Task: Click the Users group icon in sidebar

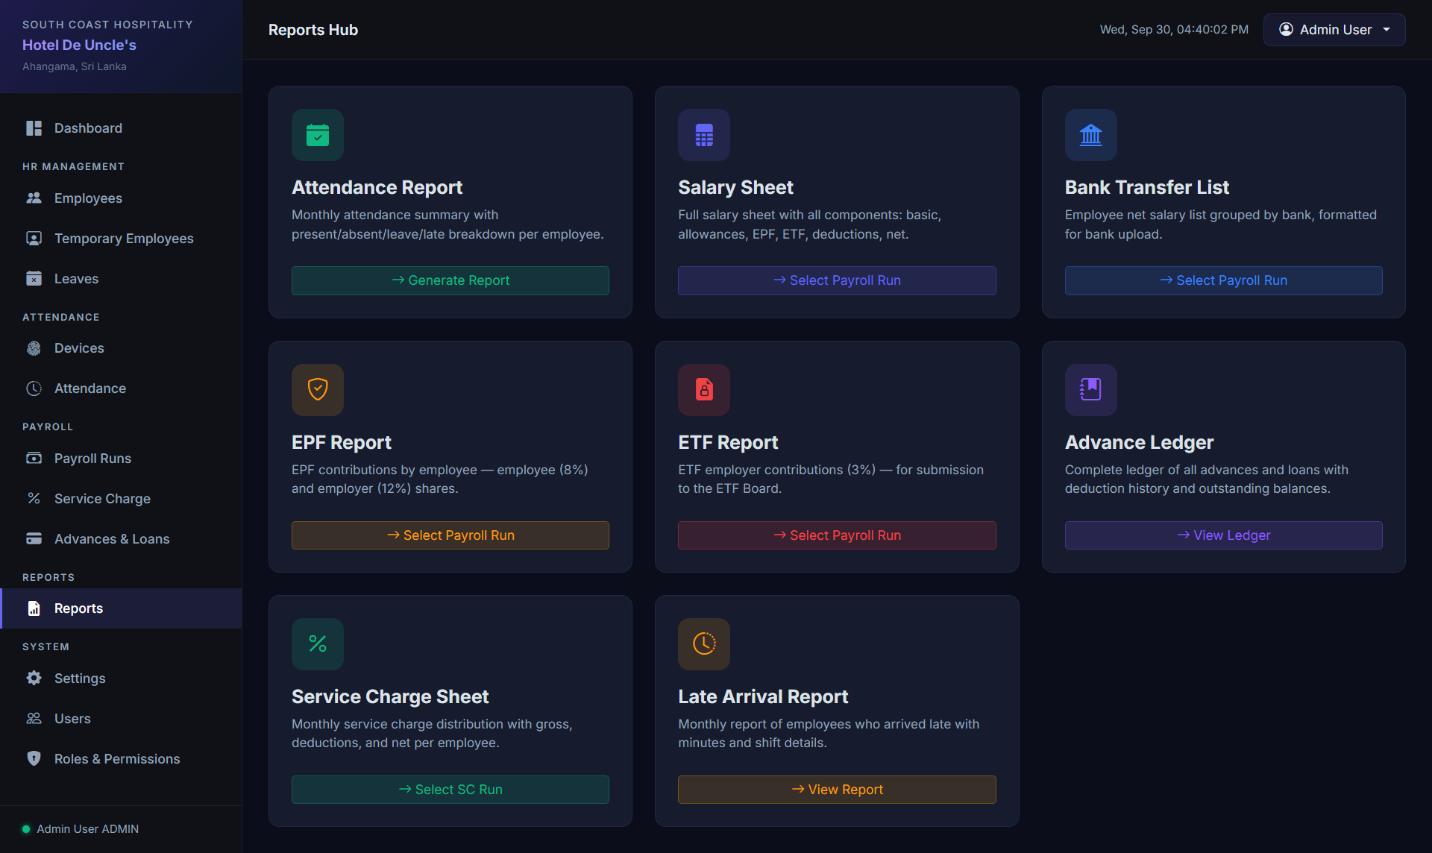Action: click(34, 718)
